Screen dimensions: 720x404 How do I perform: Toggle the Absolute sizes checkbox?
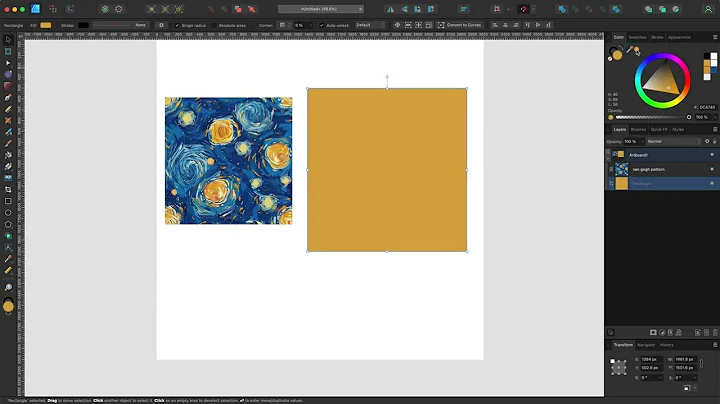214,25
